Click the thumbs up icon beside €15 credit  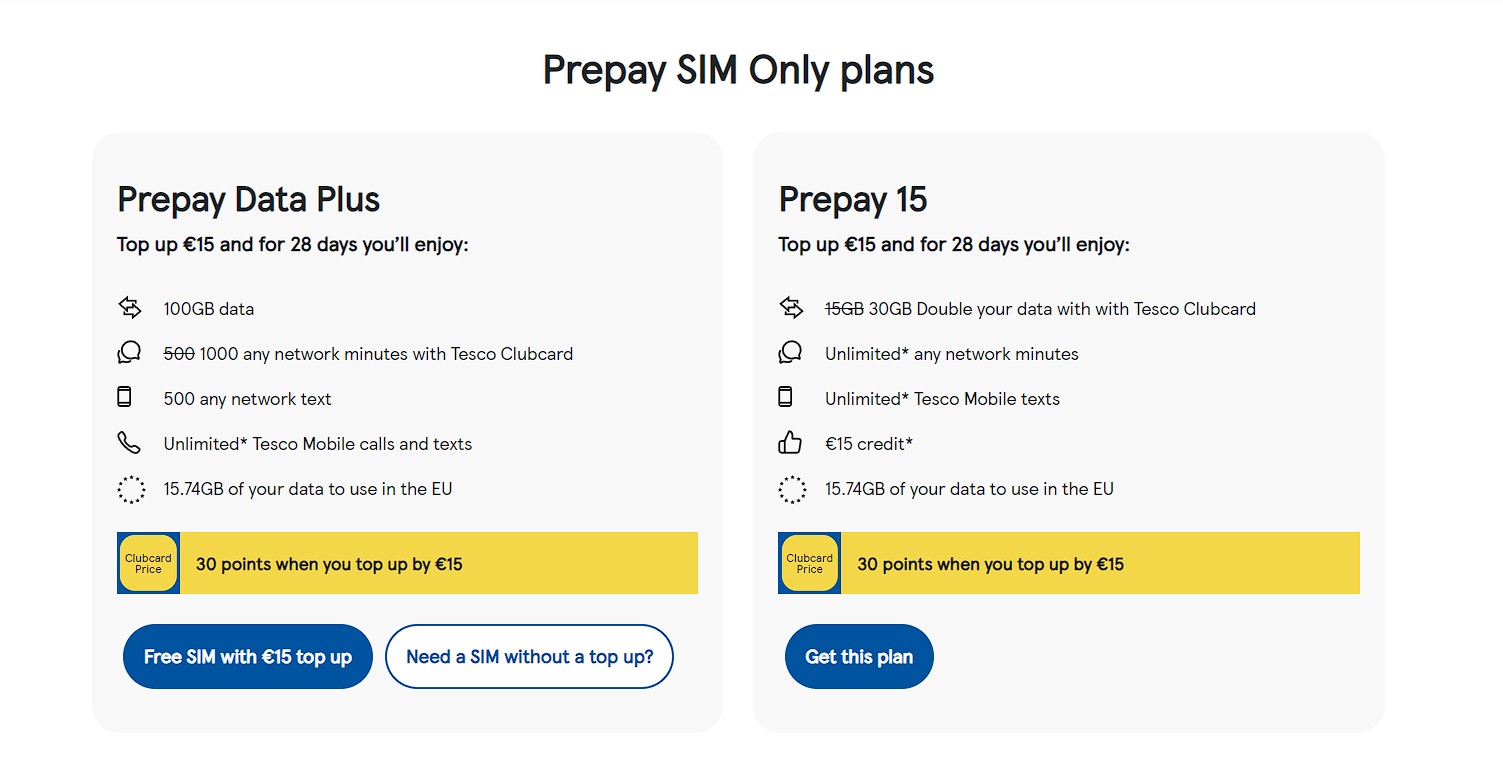click(791, 442)
